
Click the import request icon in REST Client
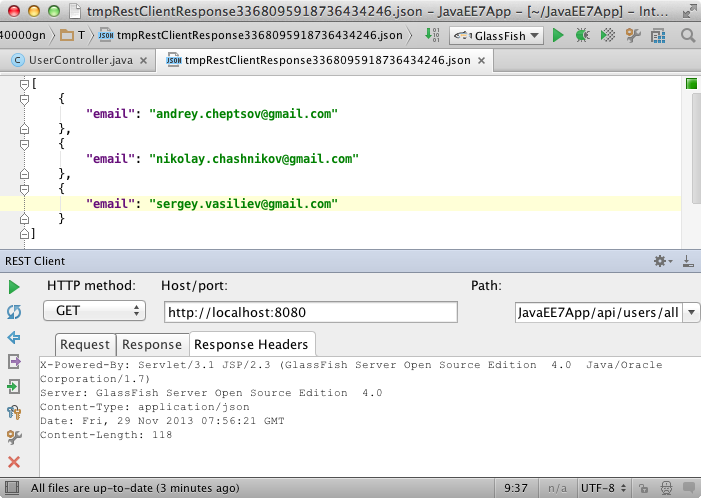(x=14, y=386)
